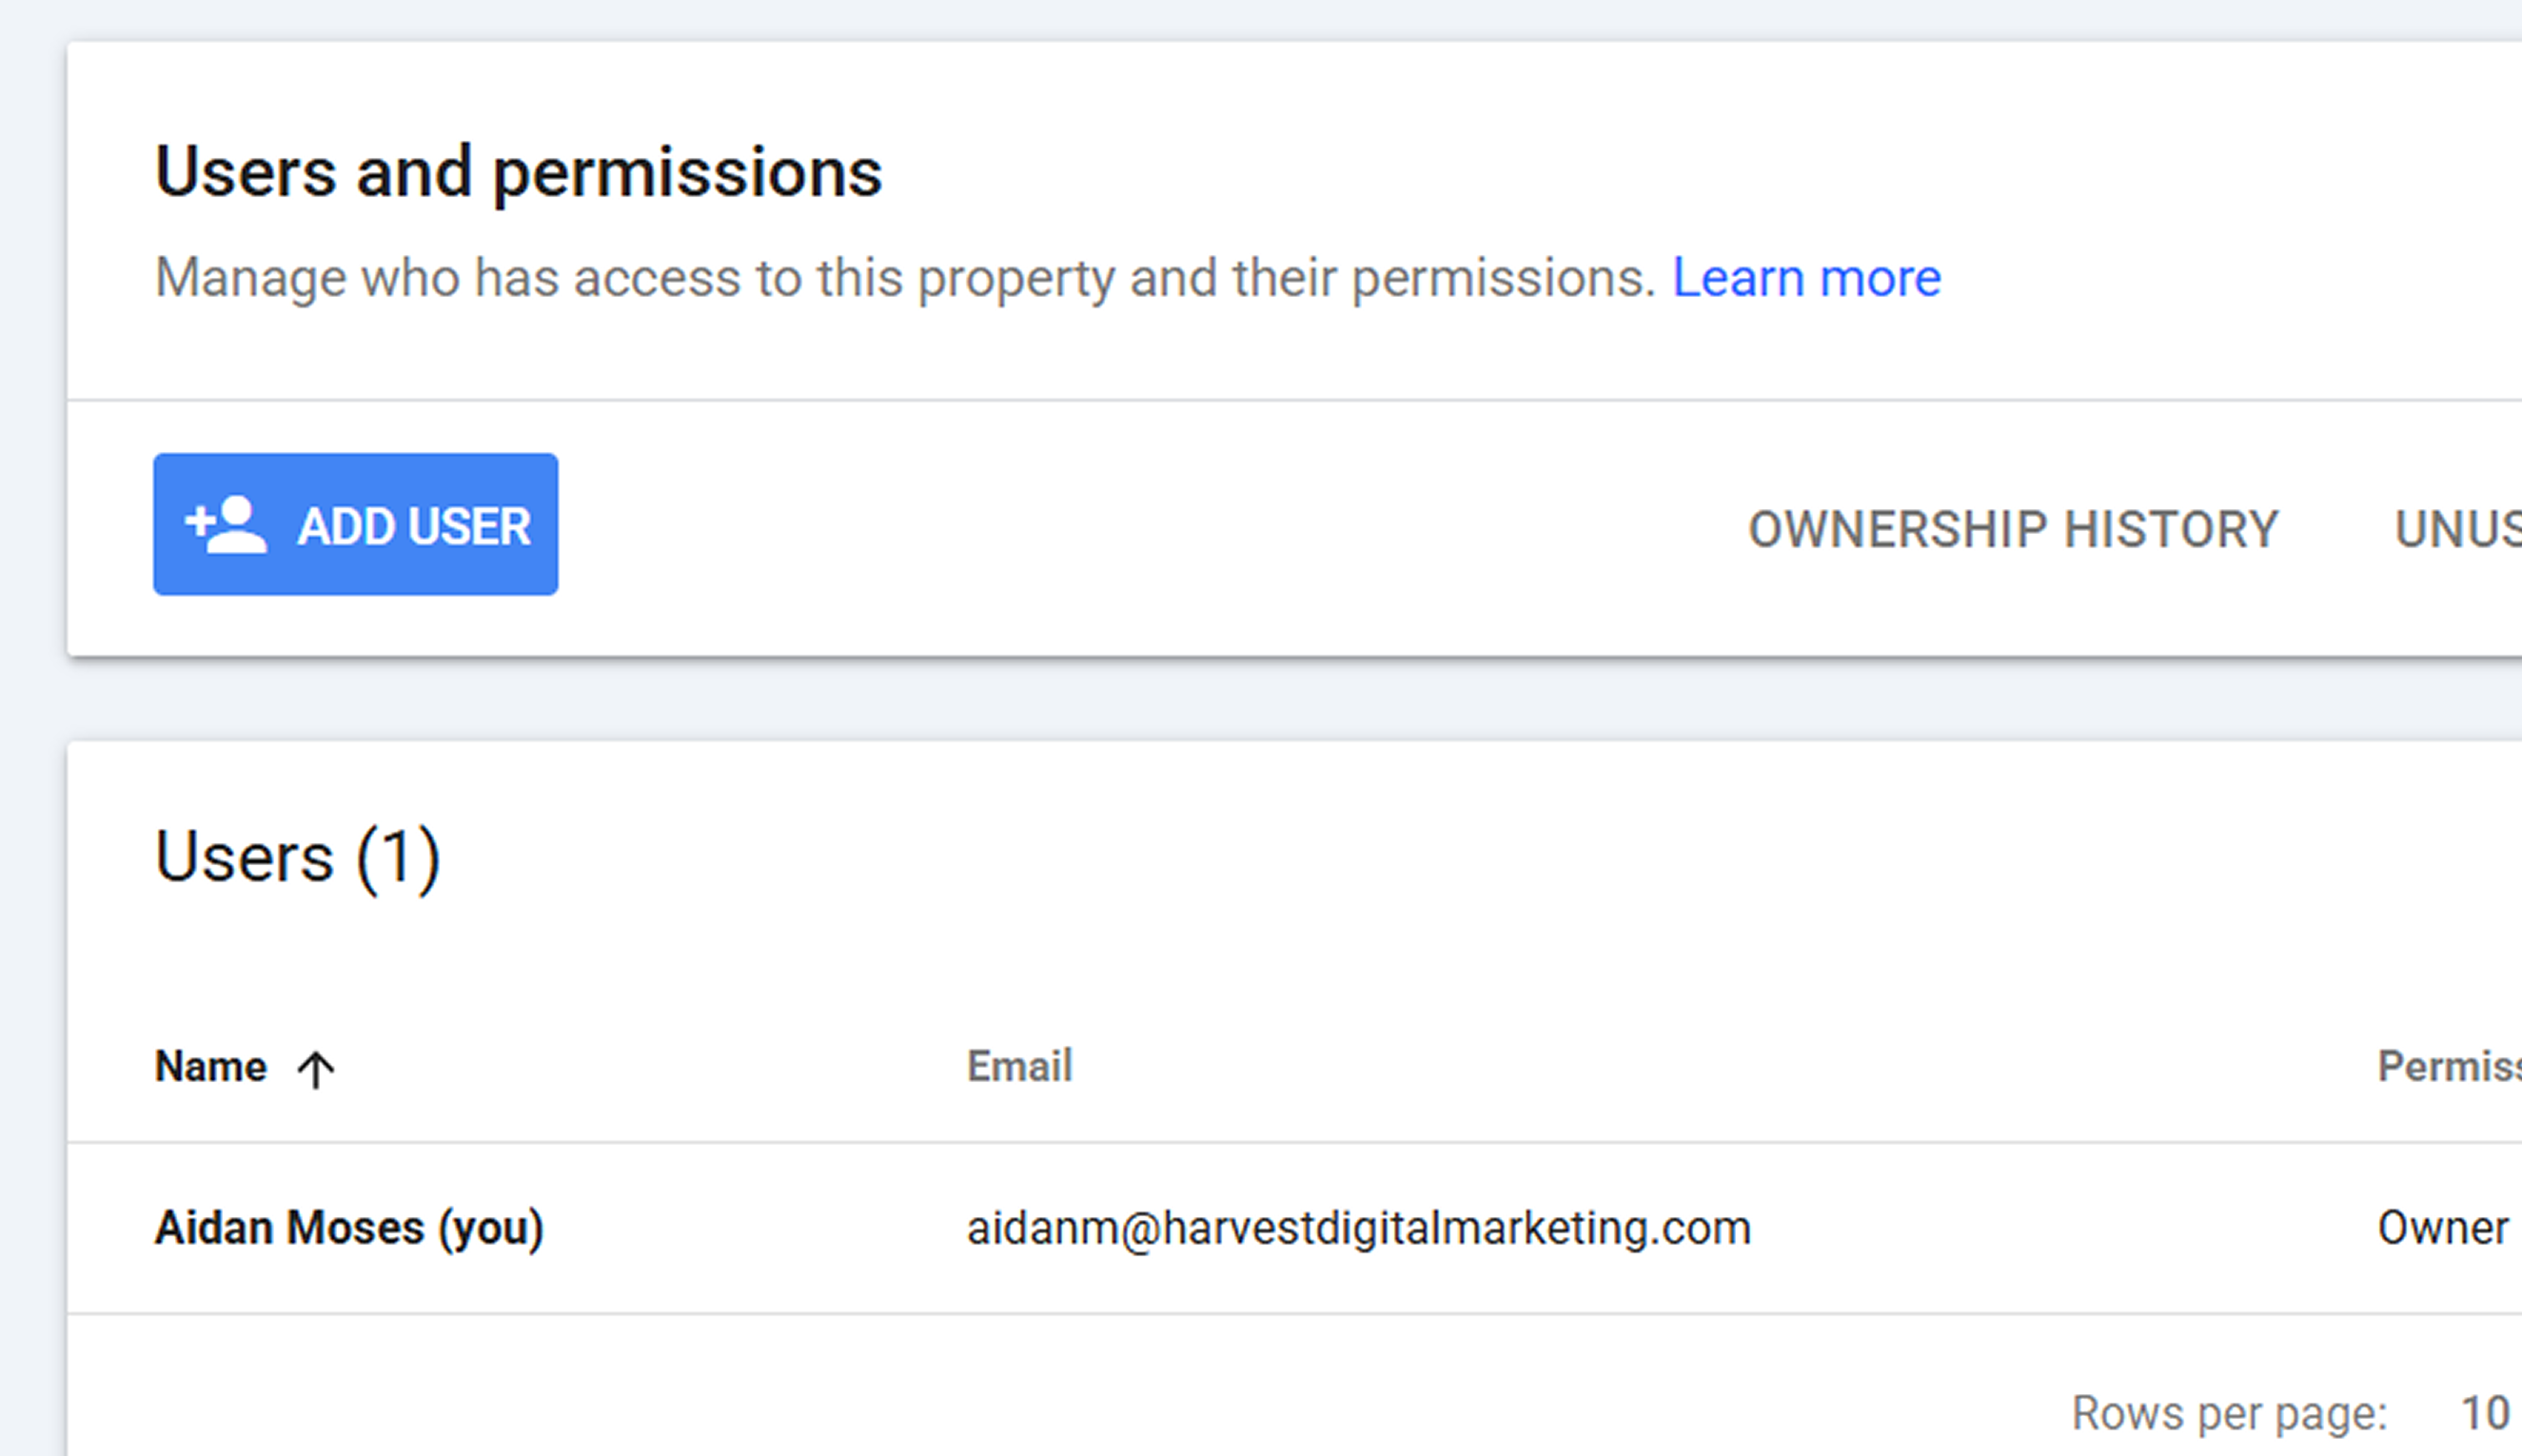Click the Rows per page label
Image resolution: width=2522 pixels, height=1456 pixels.
pos(2229,1414)
